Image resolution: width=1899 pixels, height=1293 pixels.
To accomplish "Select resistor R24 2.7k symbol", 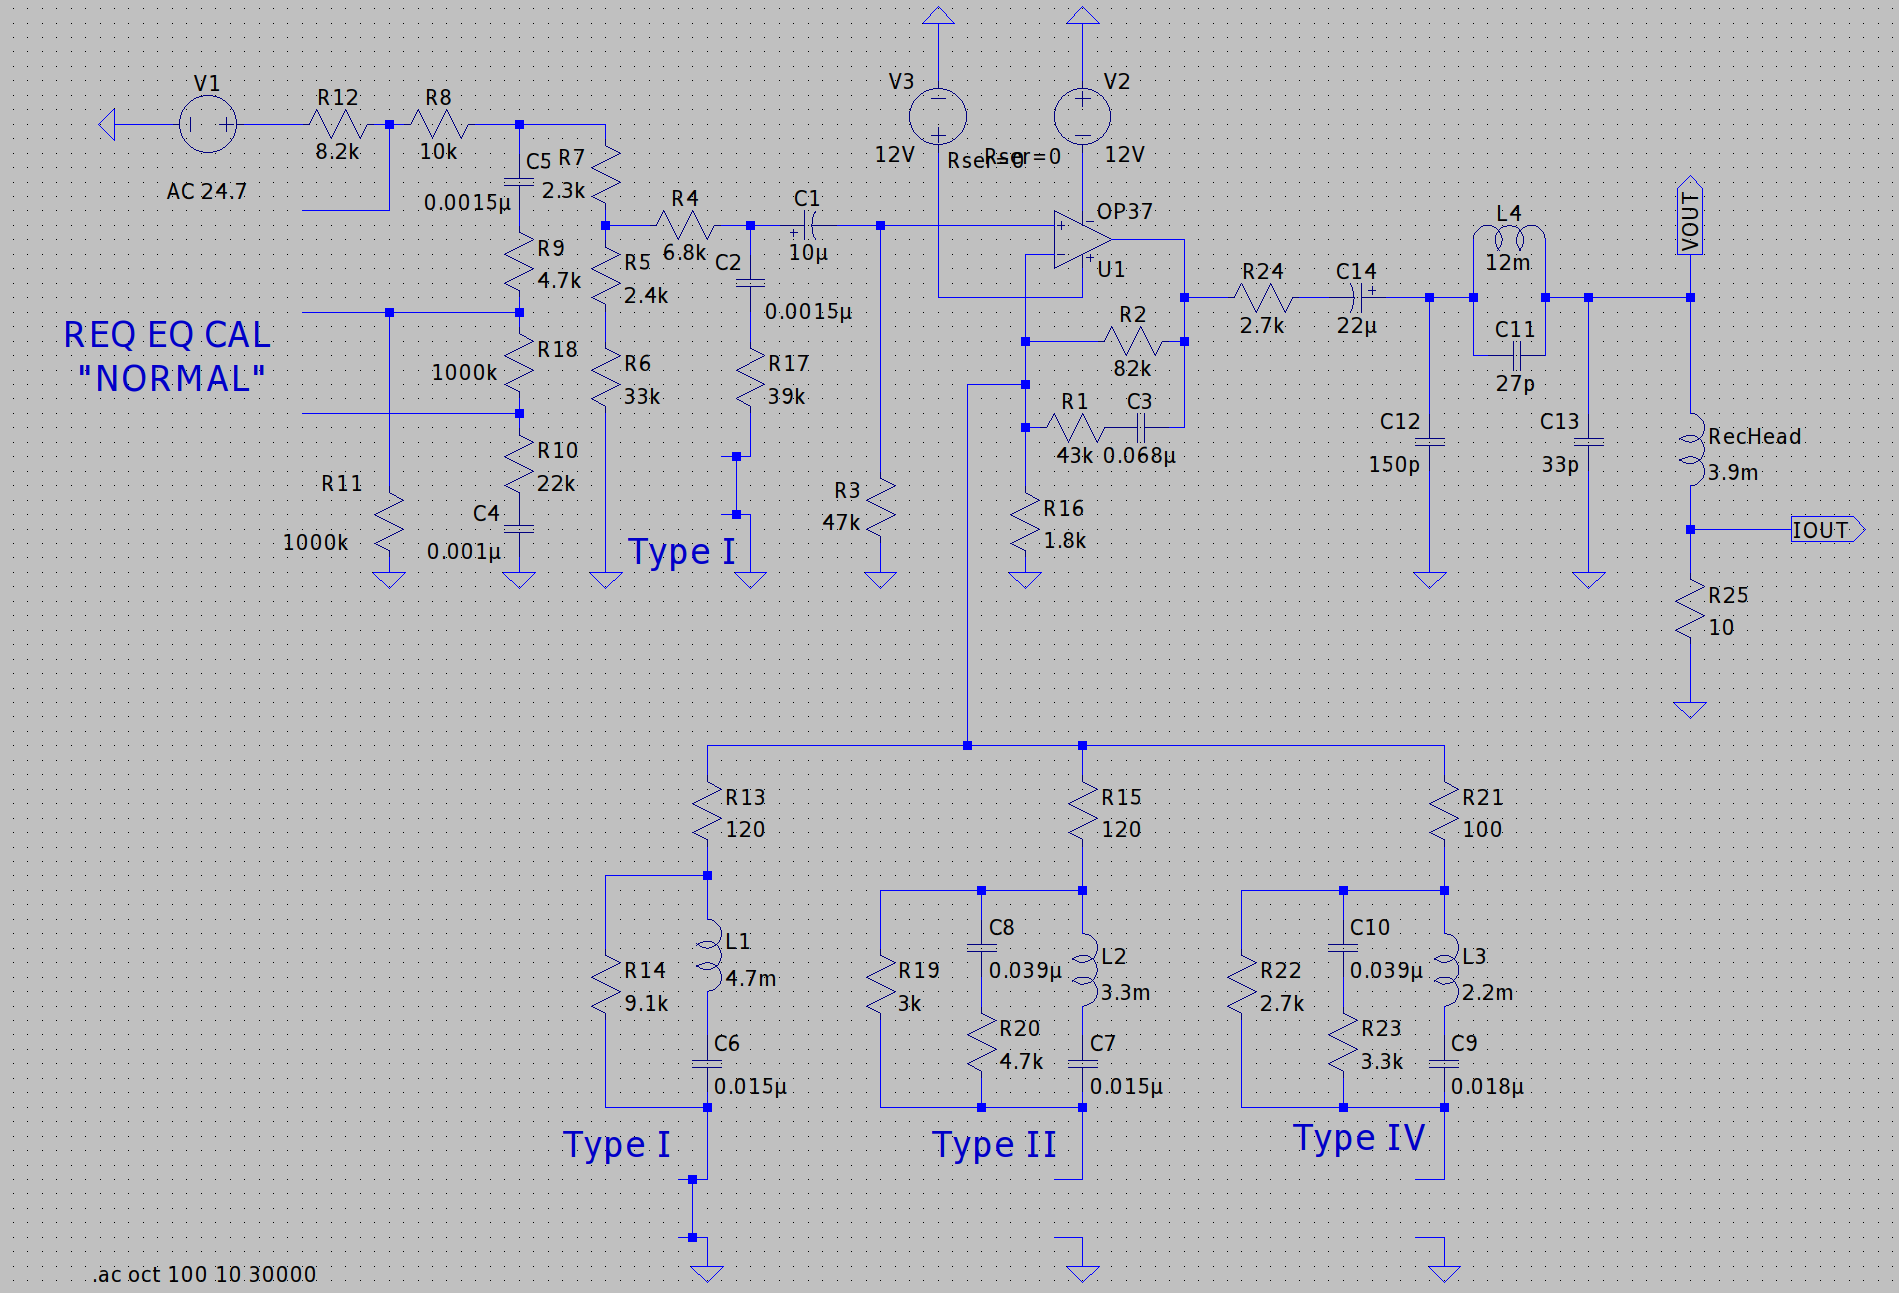I will click(x=1263, y=298).
